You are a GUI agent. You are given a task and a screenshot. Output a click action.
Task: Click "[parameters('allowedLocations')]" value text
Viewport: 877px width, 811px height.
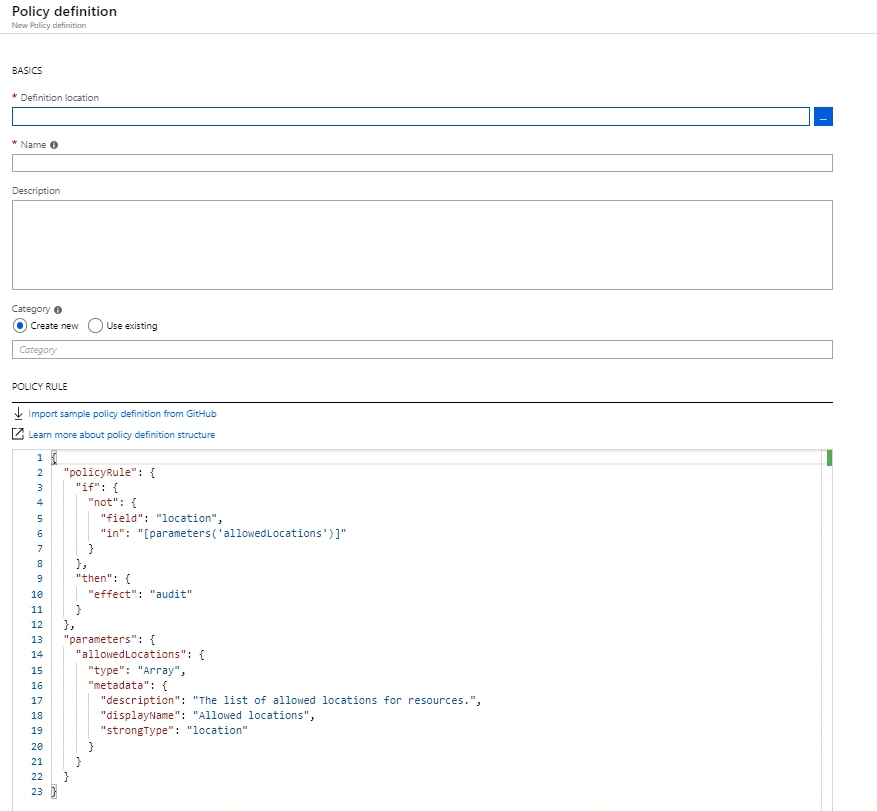click(242, 534)
